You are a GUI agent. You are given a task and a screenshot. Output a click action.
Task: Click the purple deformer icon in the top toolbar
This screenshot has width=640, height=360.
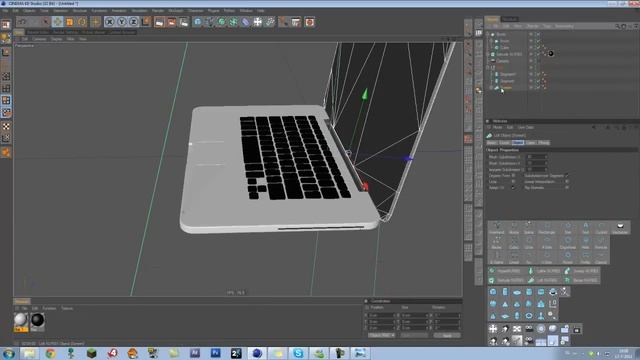point(246,22)
